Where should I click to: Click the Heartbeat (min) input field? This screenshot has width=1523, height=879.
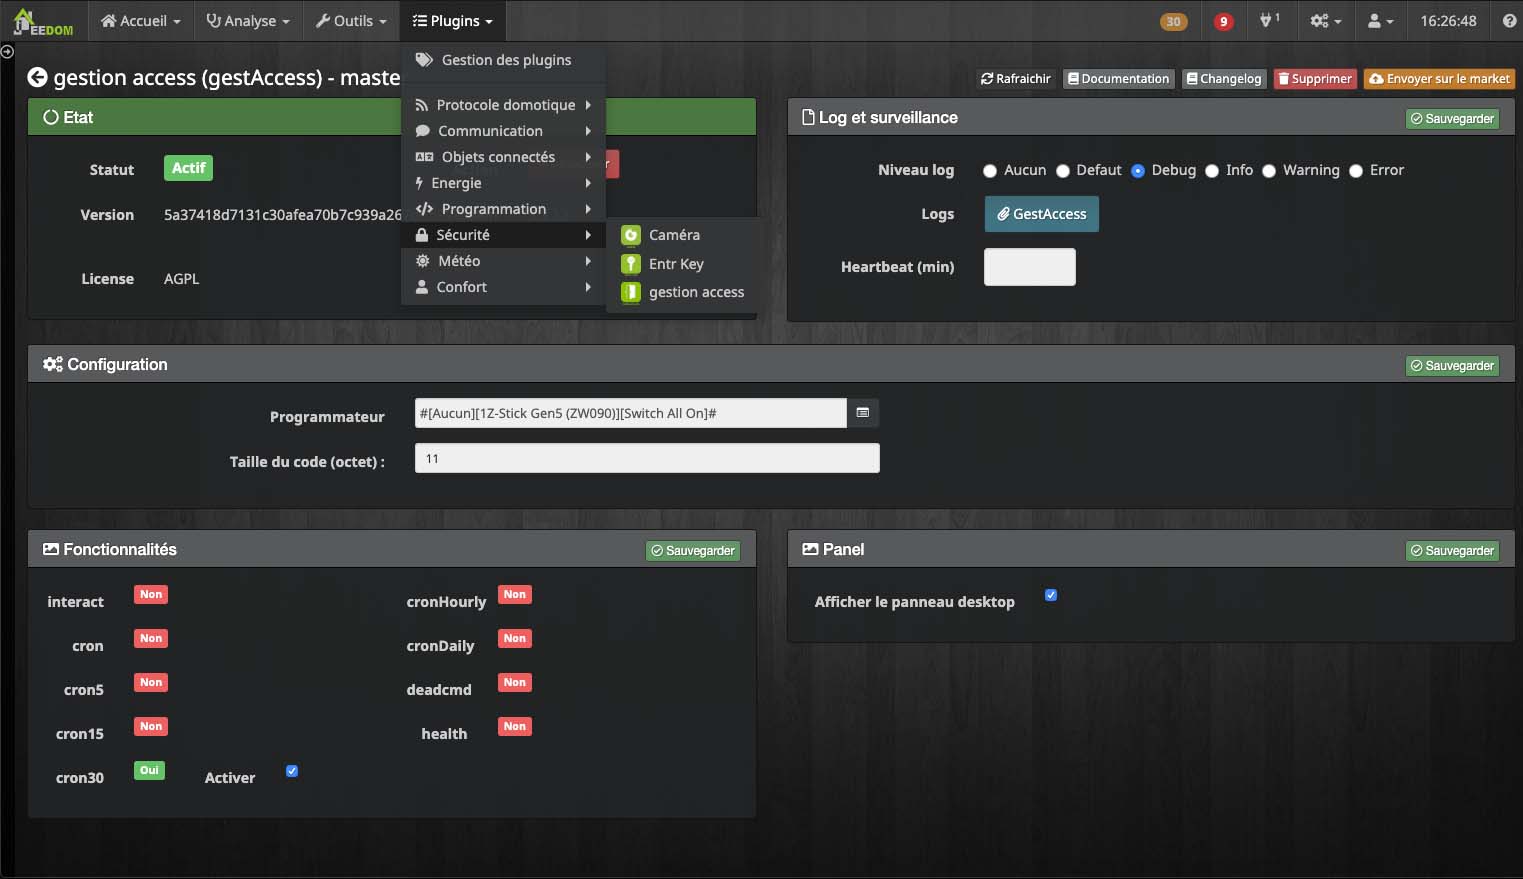click(1030, 267)
